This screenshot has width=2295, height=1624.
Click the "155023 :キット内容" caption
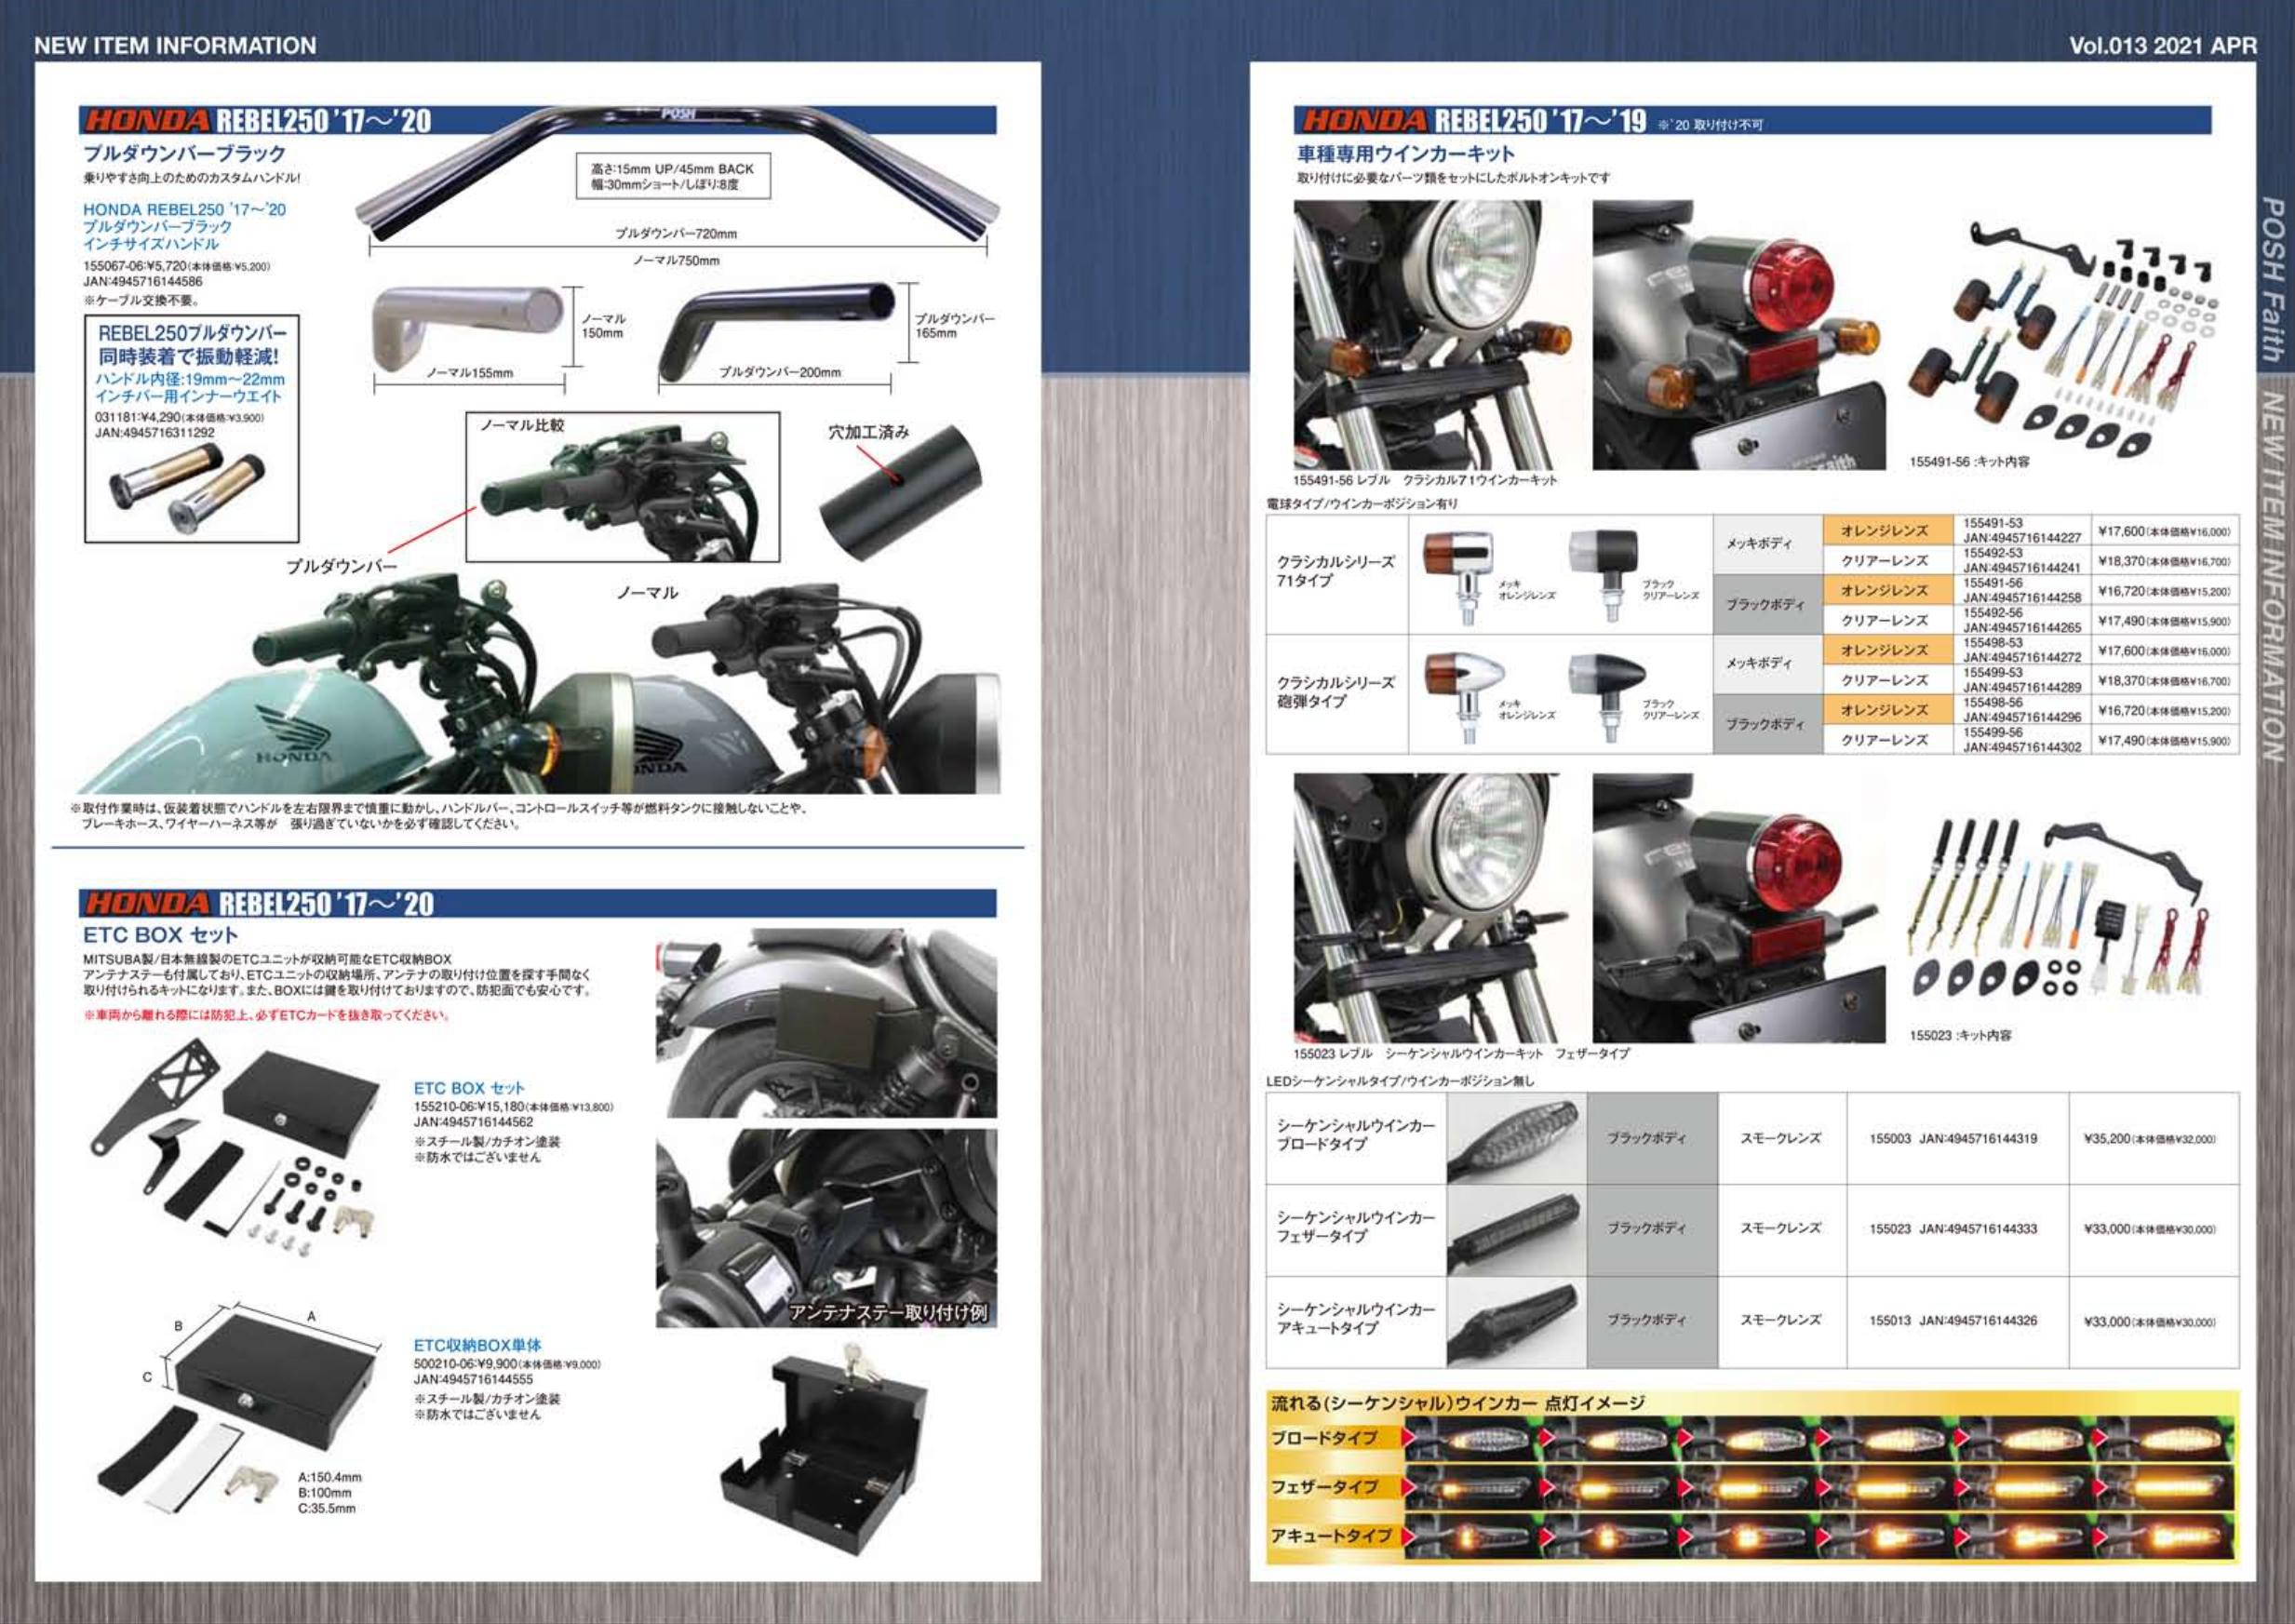click(x=1961, y=1035)
